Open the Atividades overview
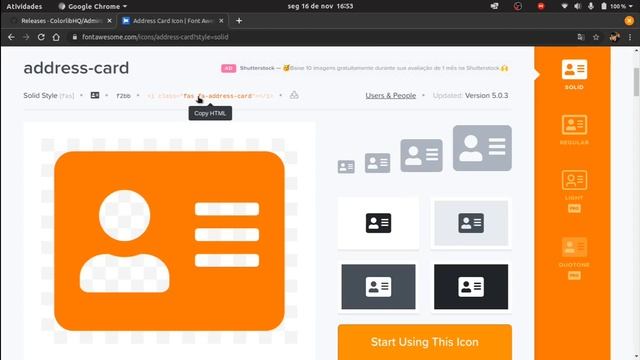This screenshot has height=360, width=640. click(x=24, y=7)
